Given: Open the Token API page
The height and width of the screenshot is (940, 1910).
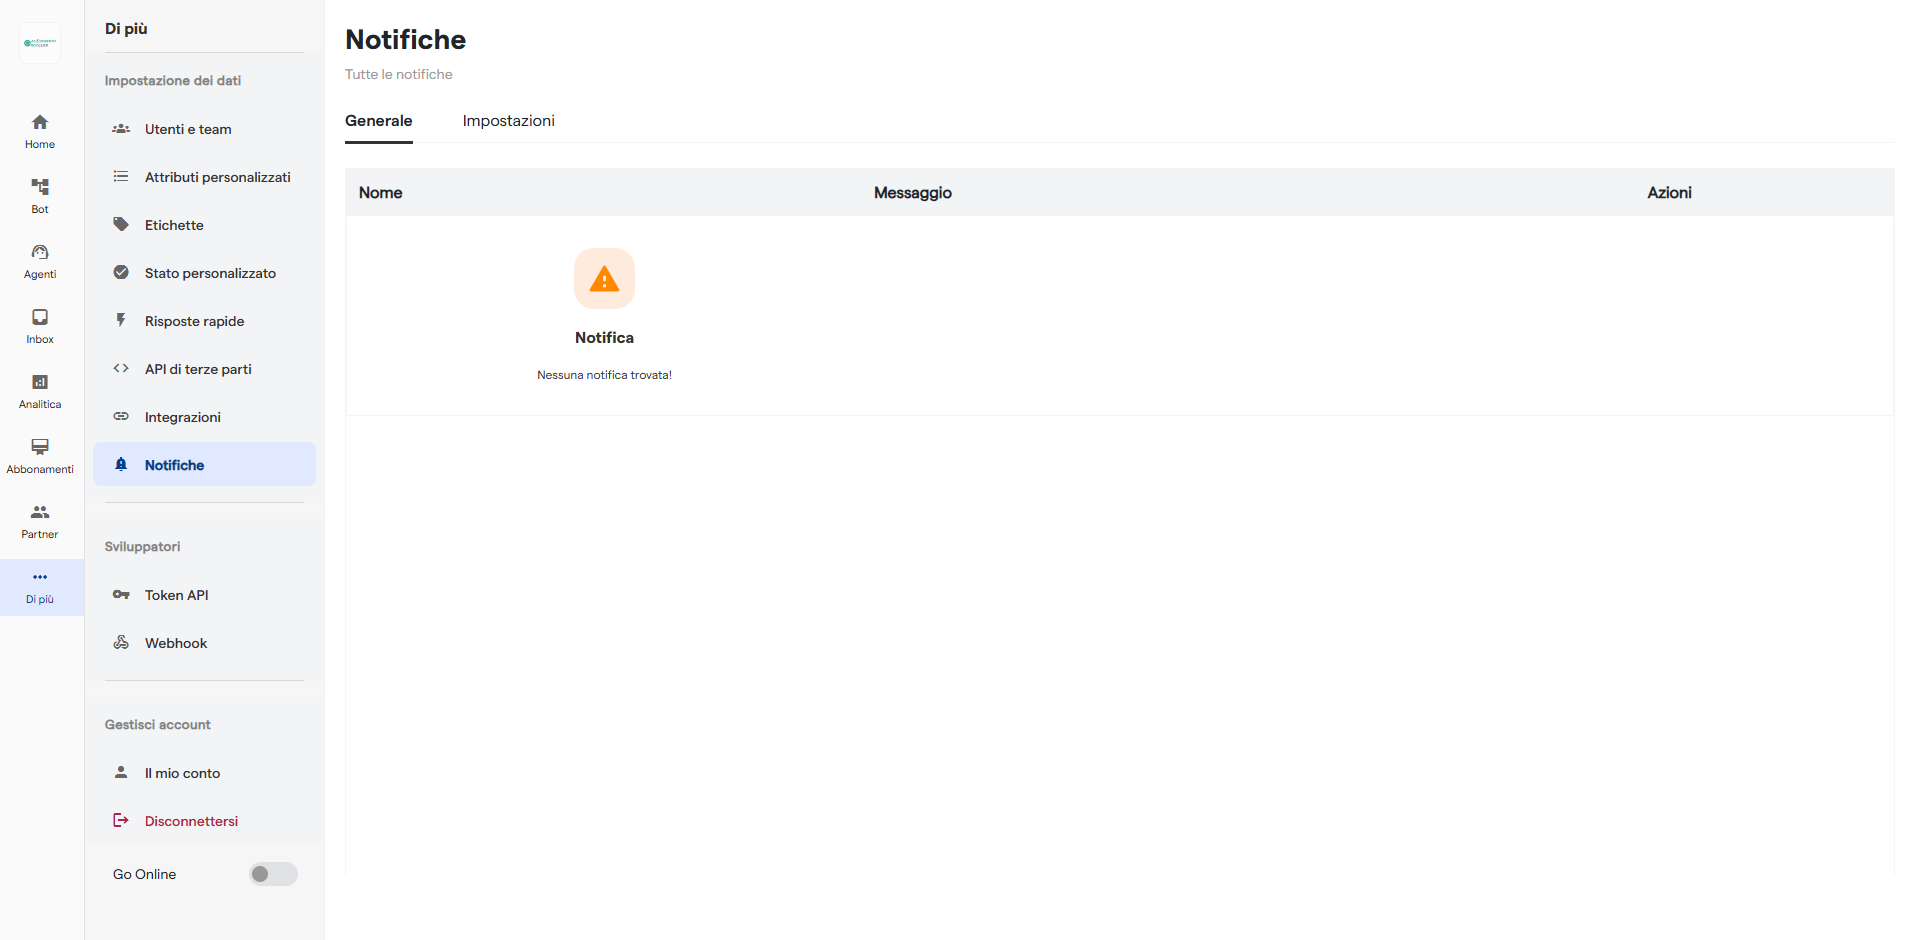Looking at the screenshot, I should pyautogui.click(x=176, y=594).
